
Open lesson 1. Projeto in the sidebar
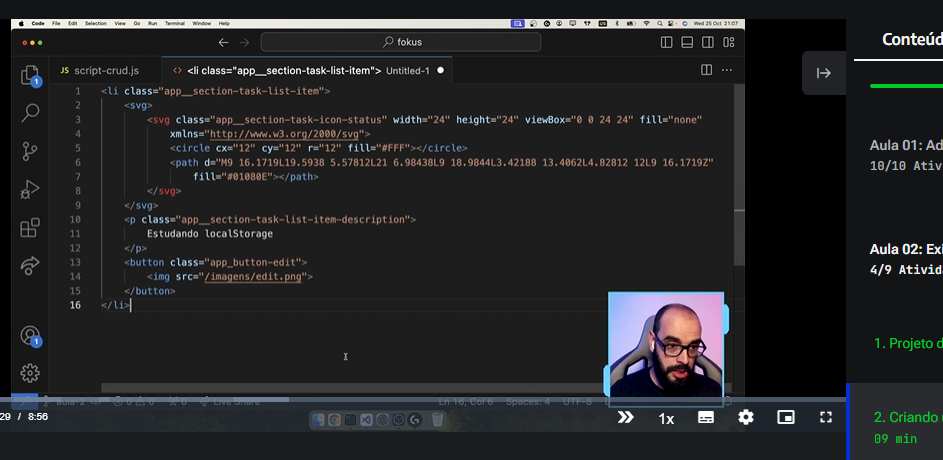point(908,343)
